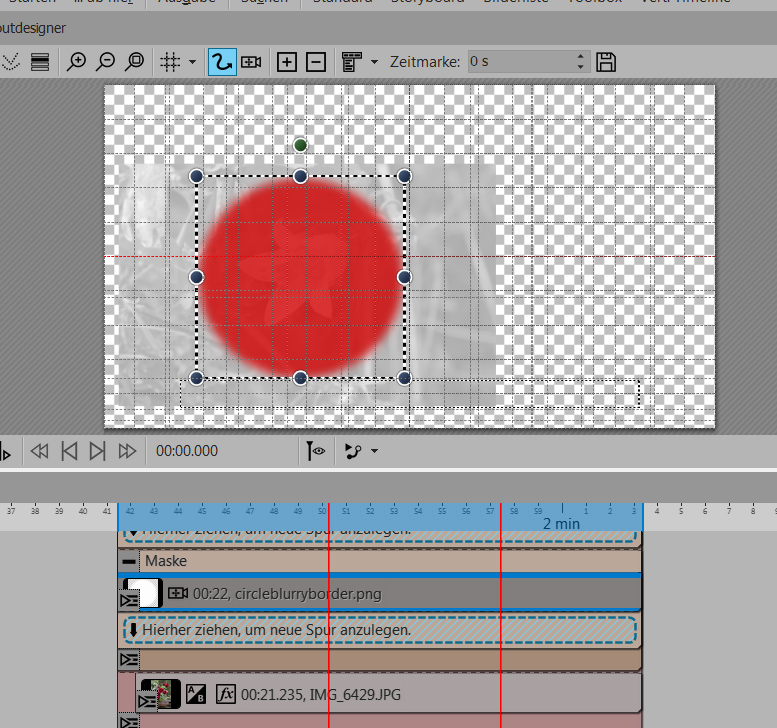777x728 pixels.
Task: Click the zoom out magnifier icon
Action: [105, 62]
